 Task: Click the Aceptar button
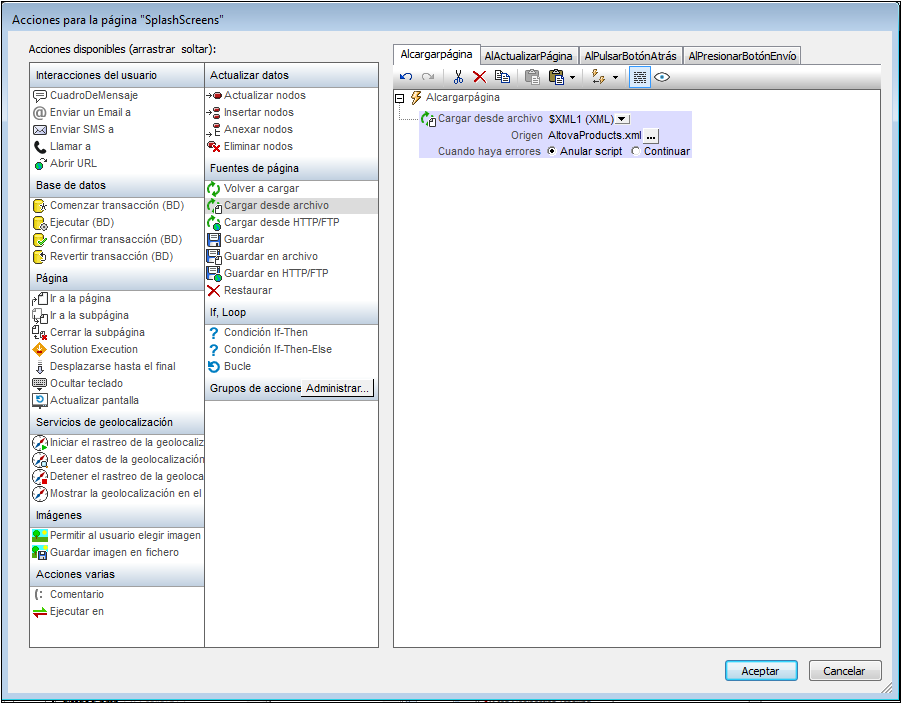760,671
